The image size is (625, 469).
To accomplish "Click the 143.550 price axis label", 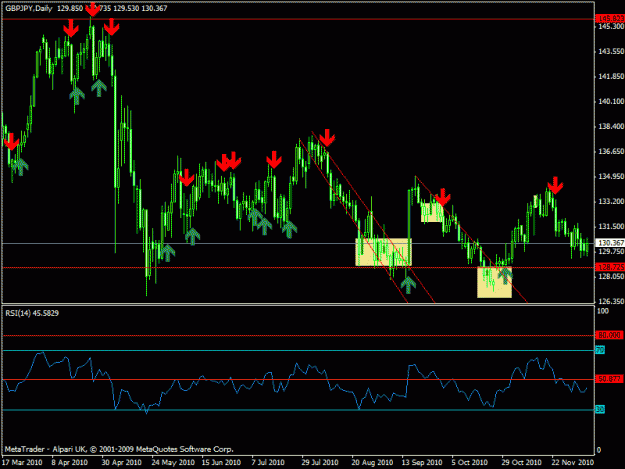I will [x=611, y=51].
